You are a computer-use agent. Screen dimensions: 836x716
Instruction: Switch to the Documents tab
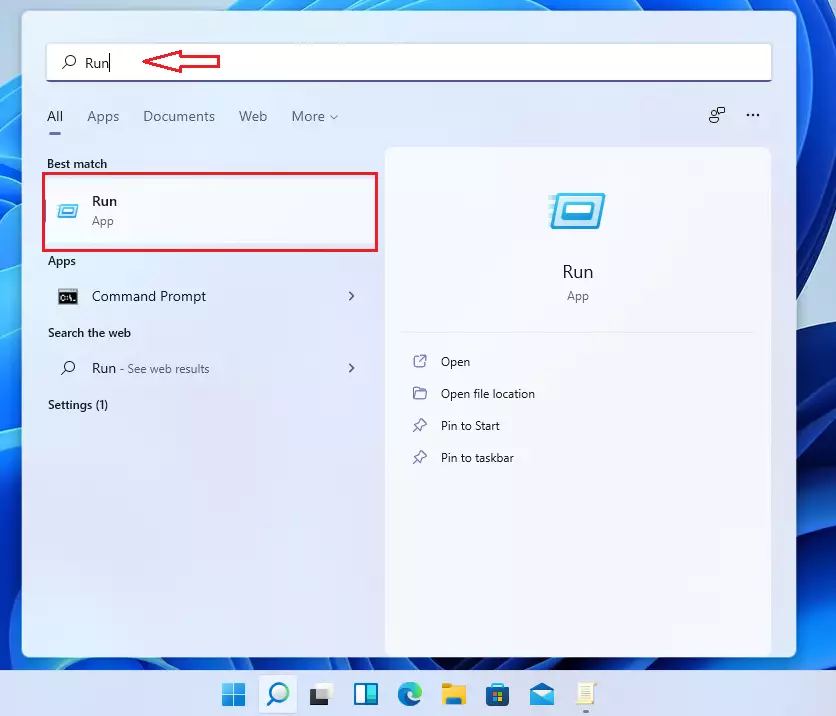[179, 116]
